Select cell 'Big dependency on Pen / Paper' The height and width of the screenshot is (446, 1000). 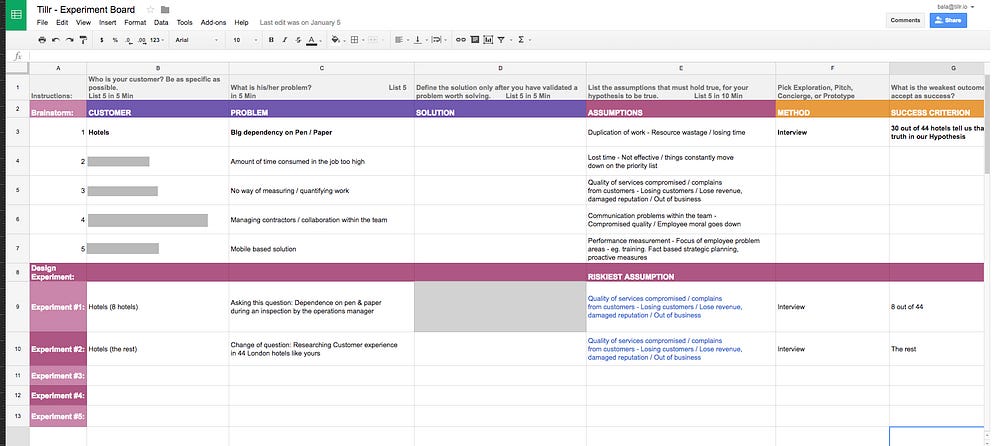pyautogui.click(x=321, y=132)
